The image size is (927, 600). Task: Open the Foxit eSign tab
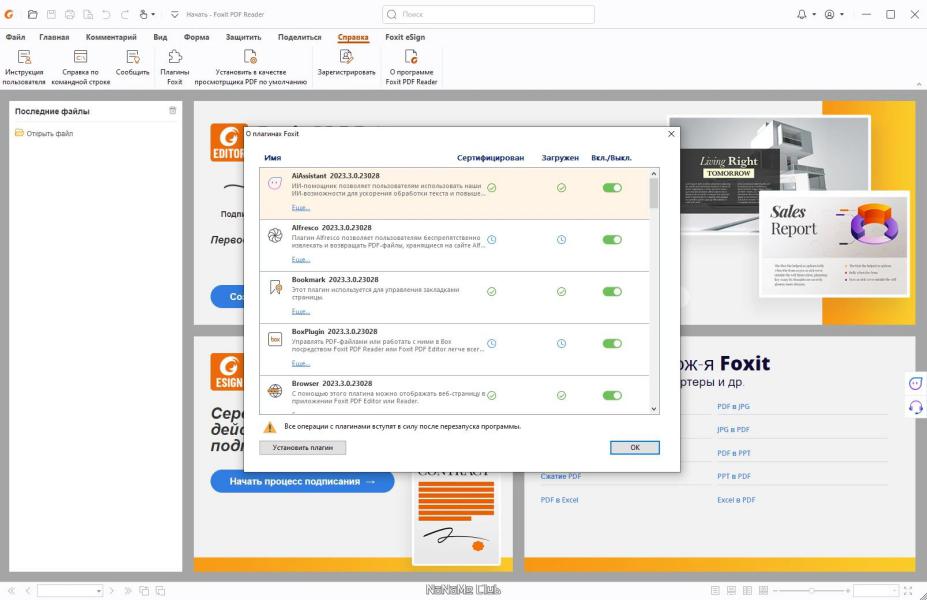click(x=405, y=37)
